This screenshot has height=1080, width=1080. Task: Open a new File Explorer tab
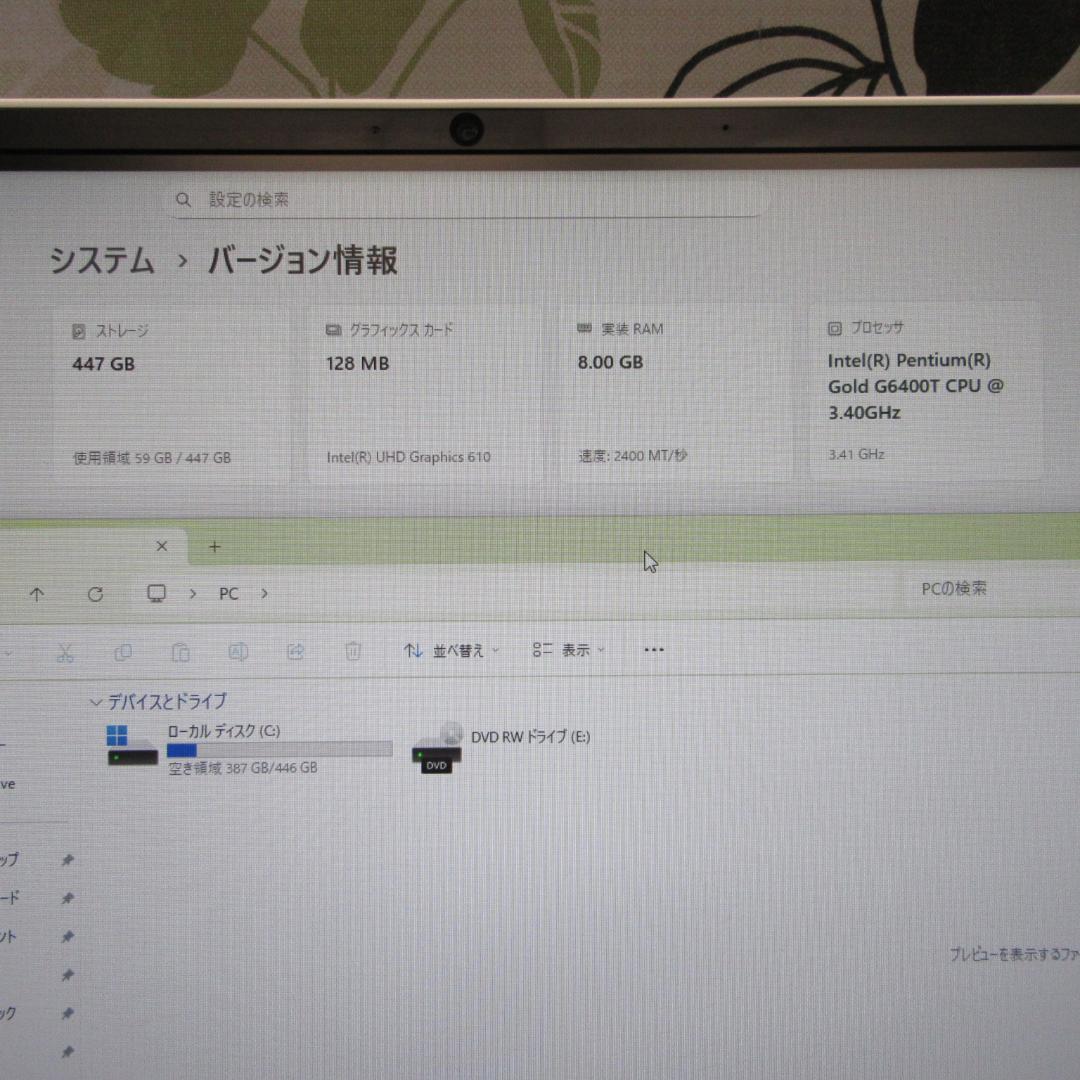[x=214, y=546]
